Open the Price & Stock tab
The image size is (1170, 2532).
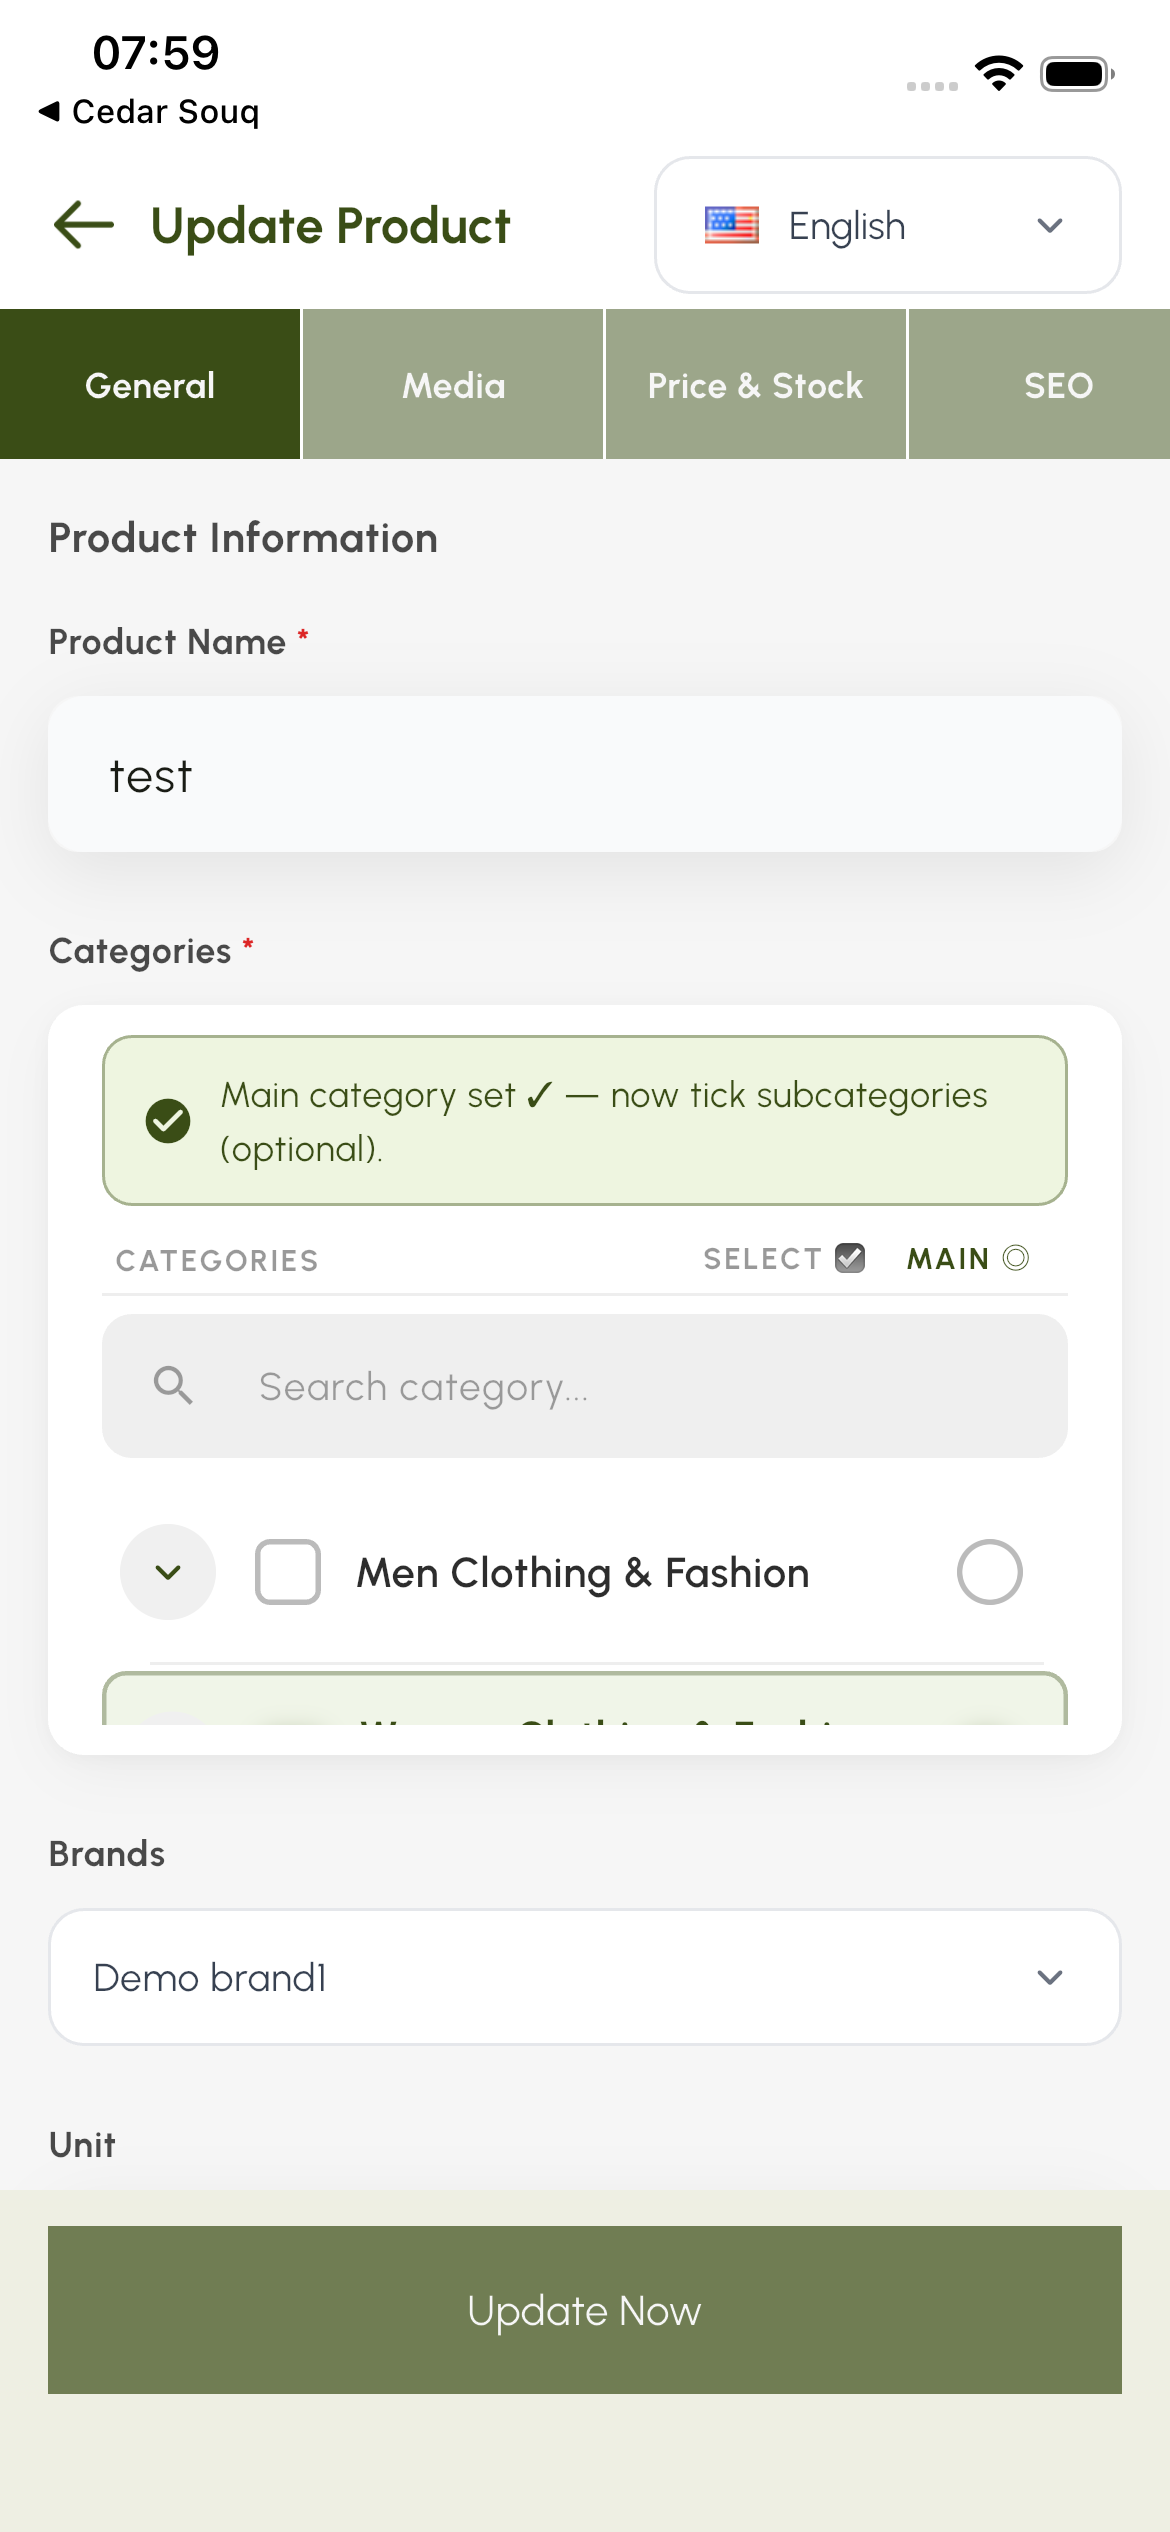tap(755, 385)
